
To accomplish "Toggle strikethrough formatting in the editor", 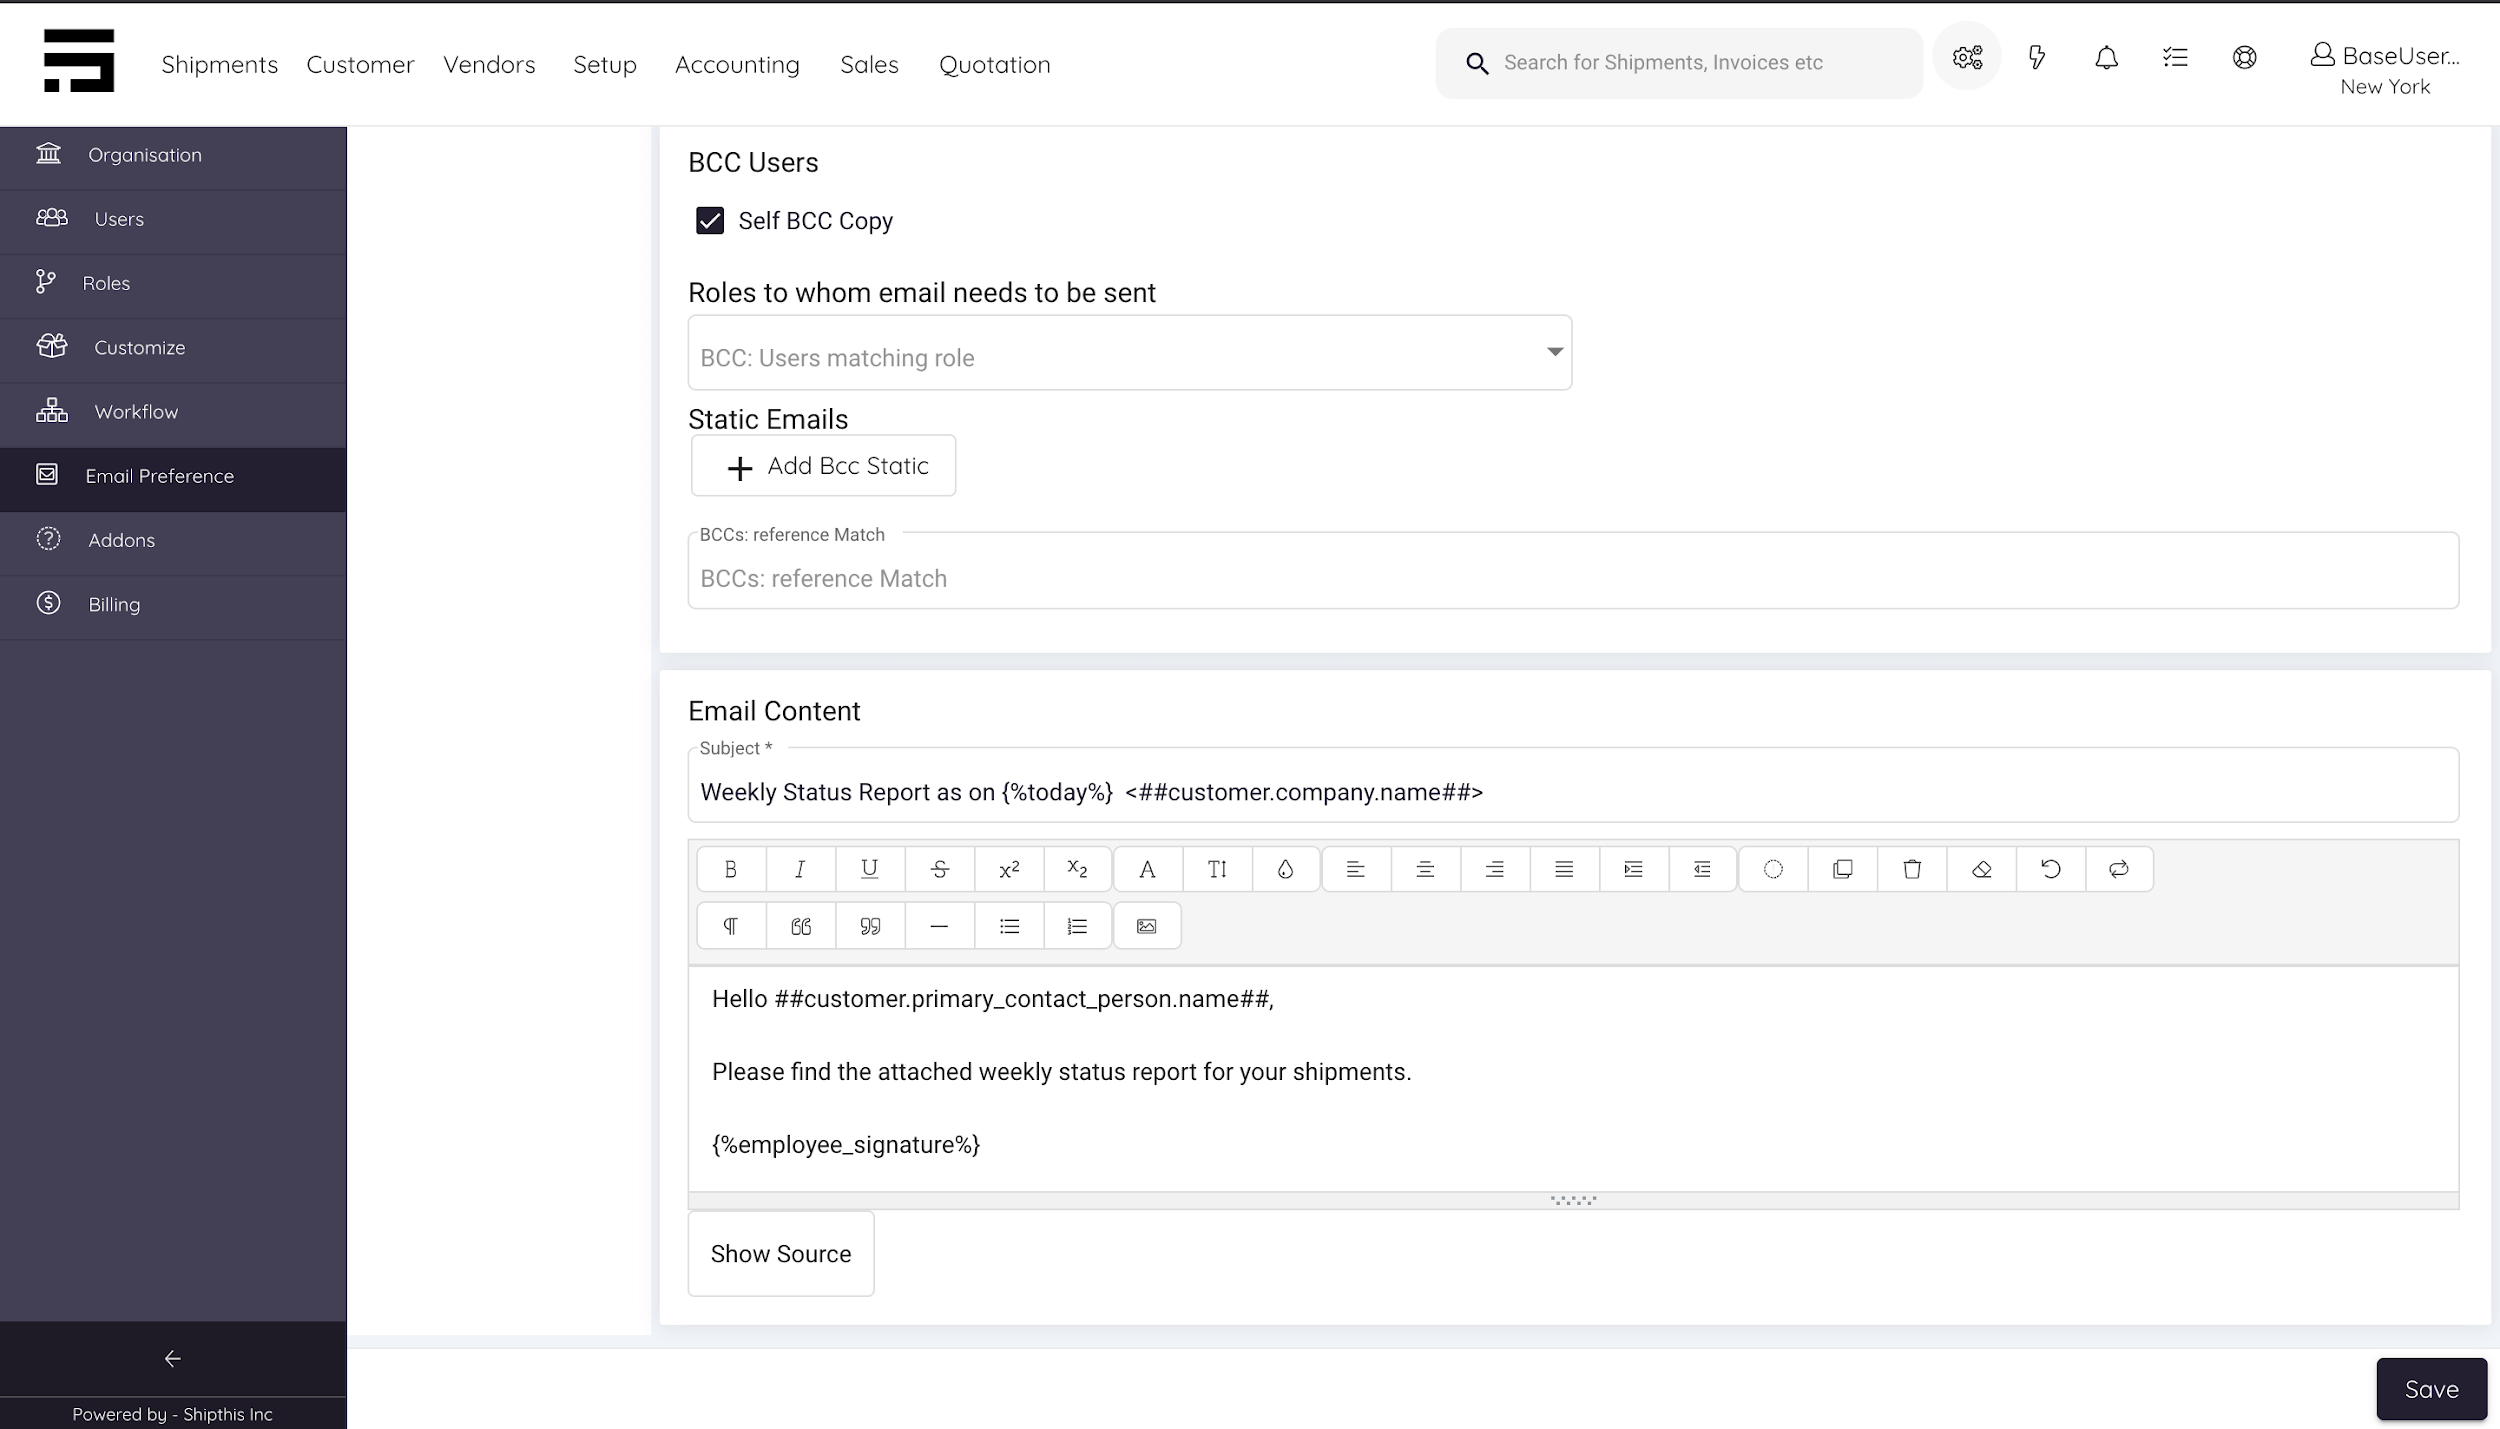I will pyautogui.click(x=940, y=869).
